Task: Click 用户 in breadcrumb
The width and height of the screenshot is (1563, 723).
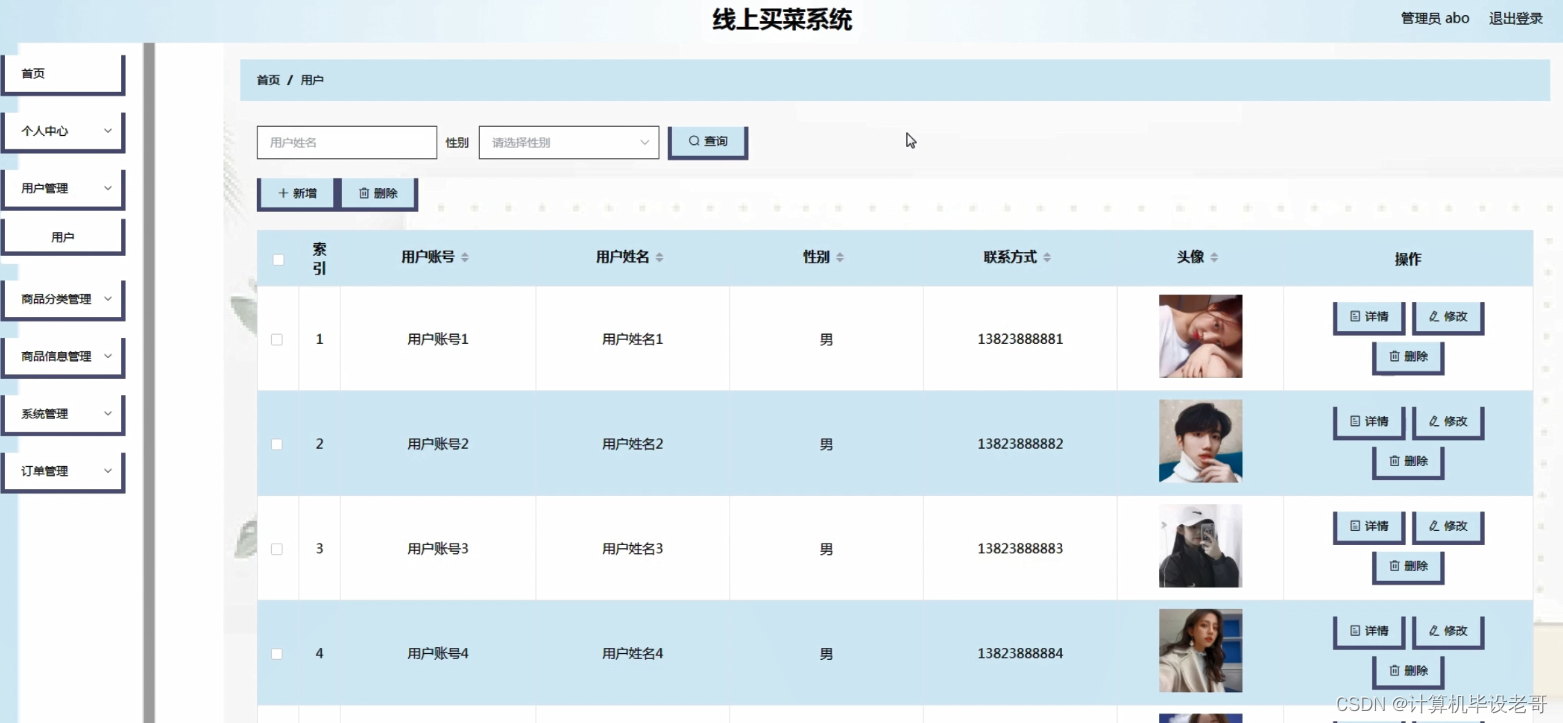Action: point(312,80)
